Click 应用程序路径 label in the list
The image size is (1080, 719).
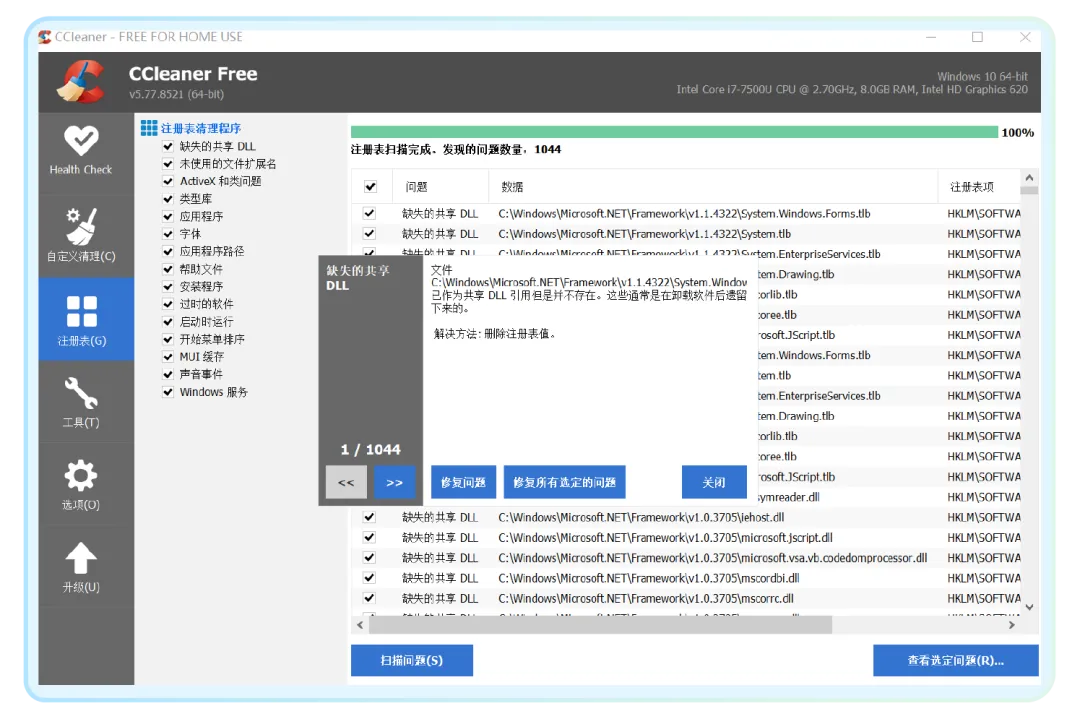[212, 251]
